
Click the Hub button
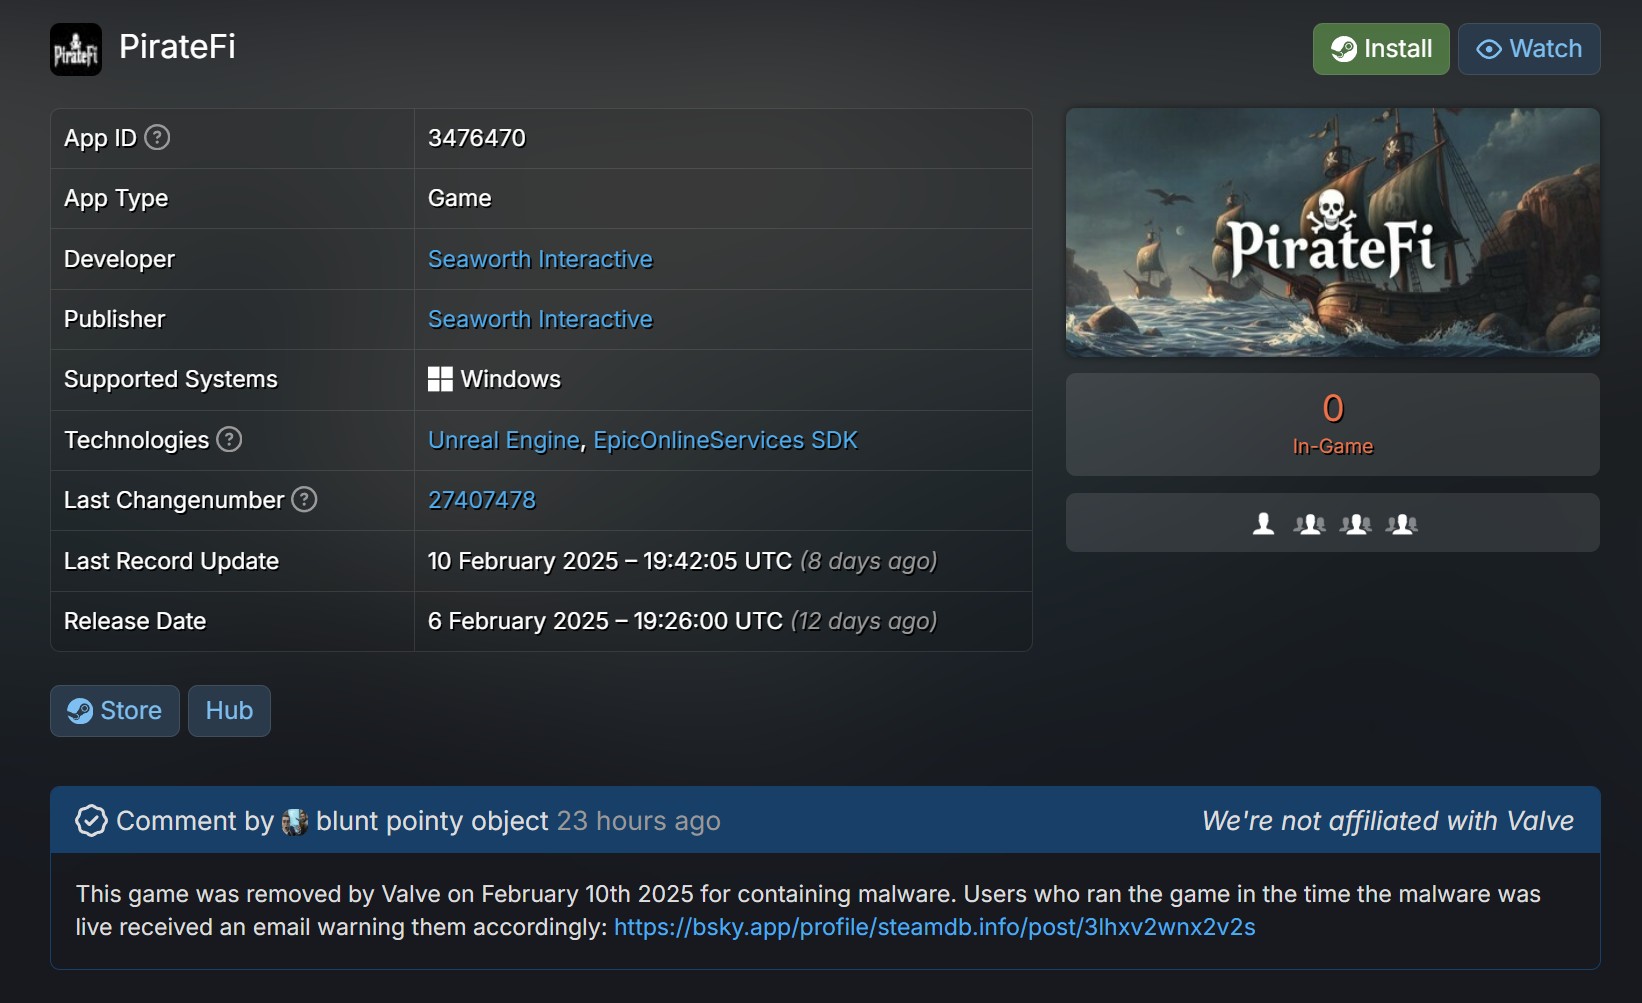click(x=228, y=710)
